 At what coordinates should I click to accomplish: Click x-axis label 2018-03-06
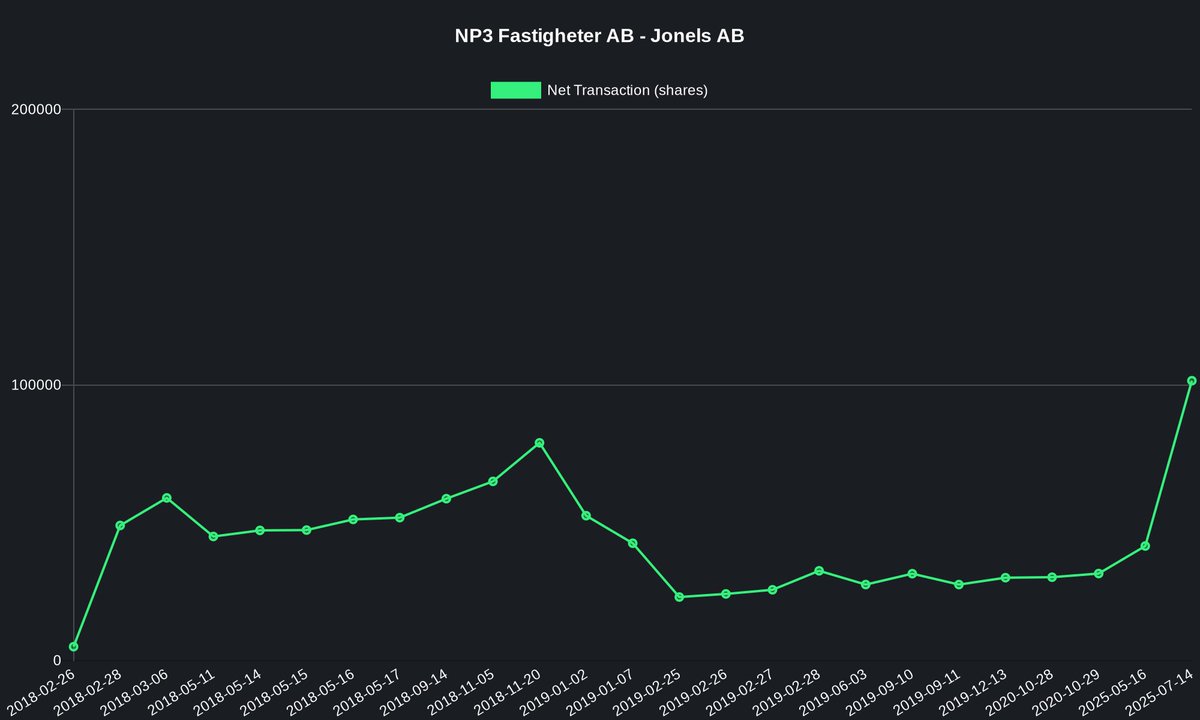click(x=136, y=693)
